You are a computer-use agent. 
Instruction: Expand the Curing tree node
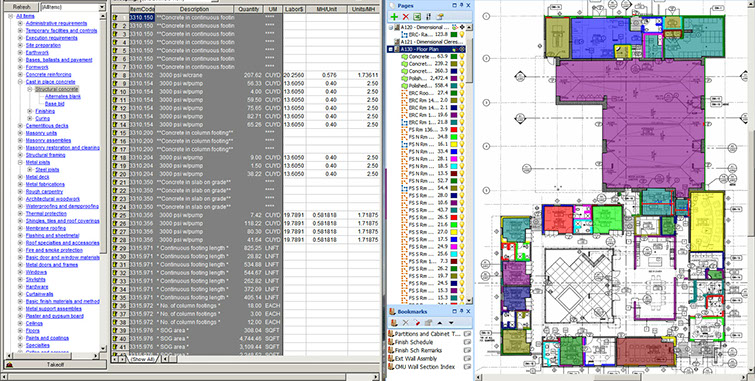(30, 118)
